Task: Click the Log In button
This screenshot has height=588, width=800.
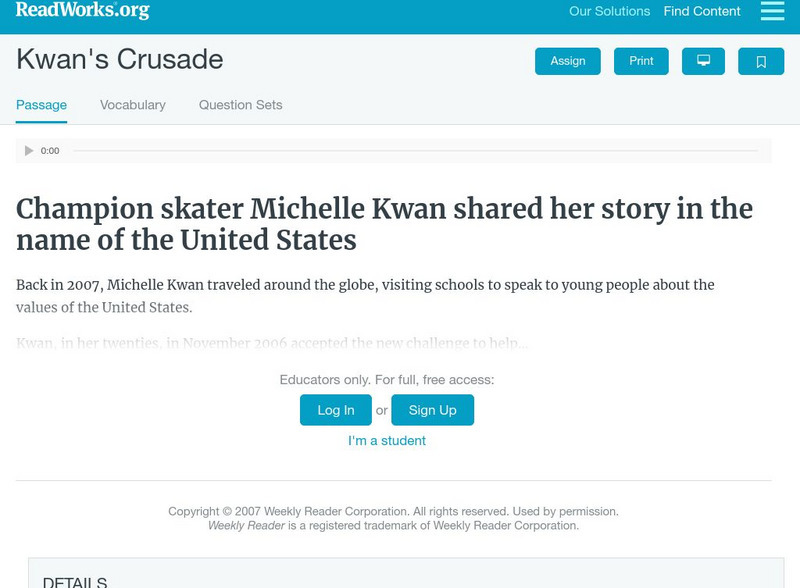Action: (335, 410)
